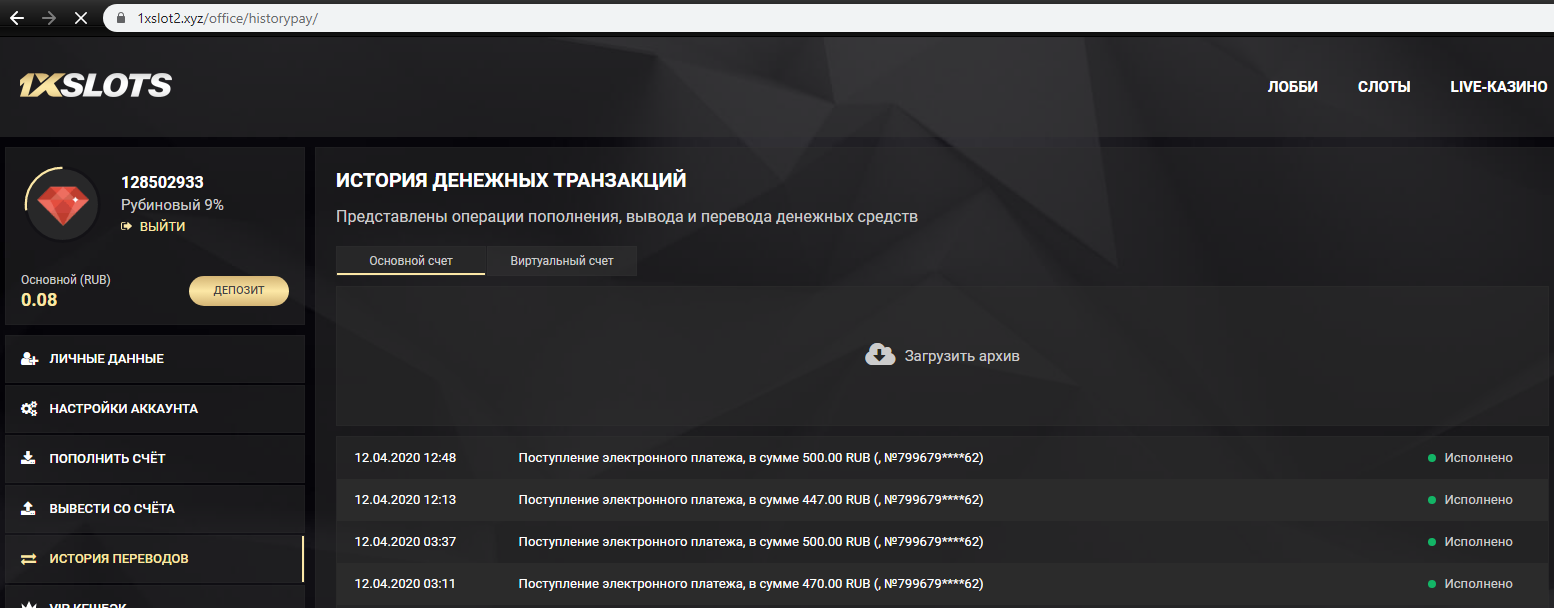Click the gears icon next to НАСТРОЙКИ АККАУНТА
This screenshot has height=608, width=1554.
(29, 409)
